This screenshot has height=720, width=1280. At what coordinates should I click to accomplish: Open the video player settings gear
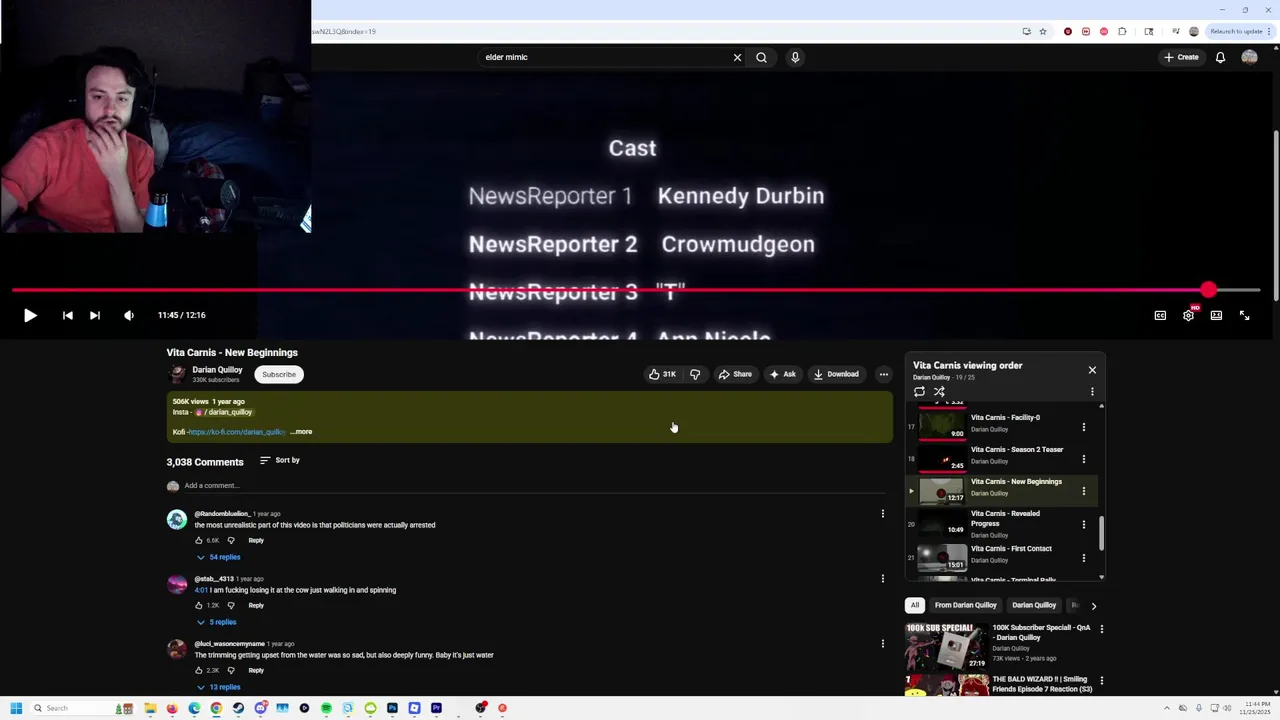(x=1188, y=315)
